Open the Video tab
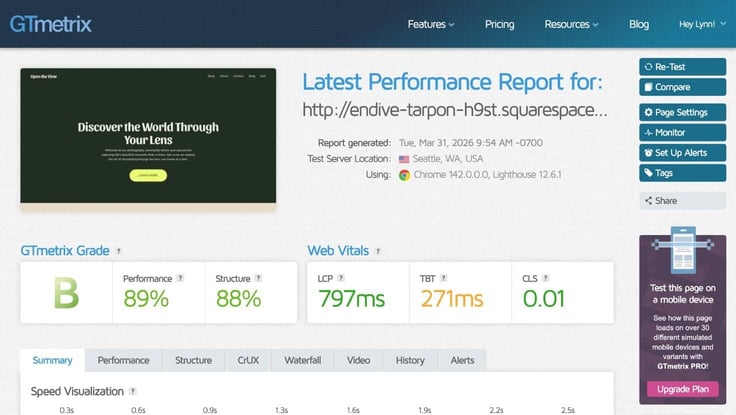This screenshot has width=736, height=415. click(x=359, y=360)
